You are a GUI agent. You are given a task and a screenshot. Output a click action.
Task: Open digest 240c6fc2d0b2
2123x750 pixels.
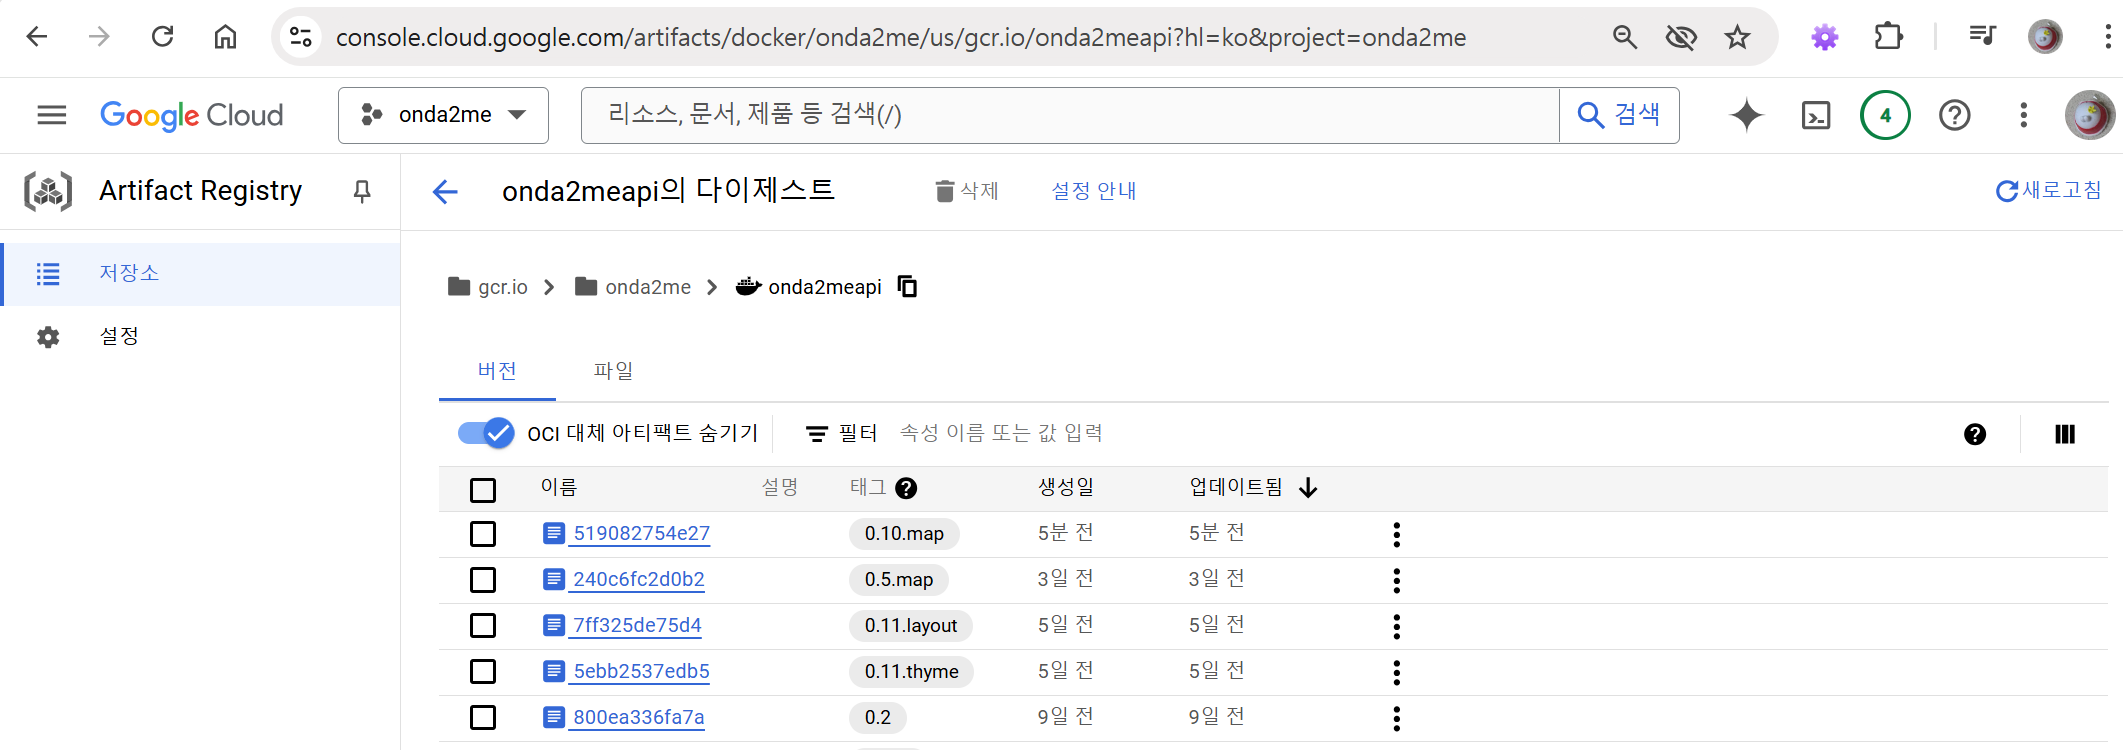coord(638,579)
